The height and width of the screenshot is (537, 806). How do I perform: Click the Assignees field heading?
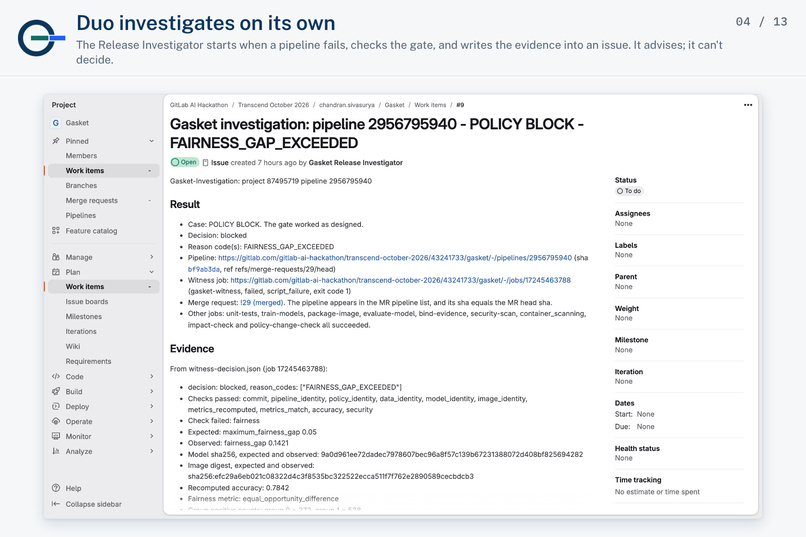(633, 213)
